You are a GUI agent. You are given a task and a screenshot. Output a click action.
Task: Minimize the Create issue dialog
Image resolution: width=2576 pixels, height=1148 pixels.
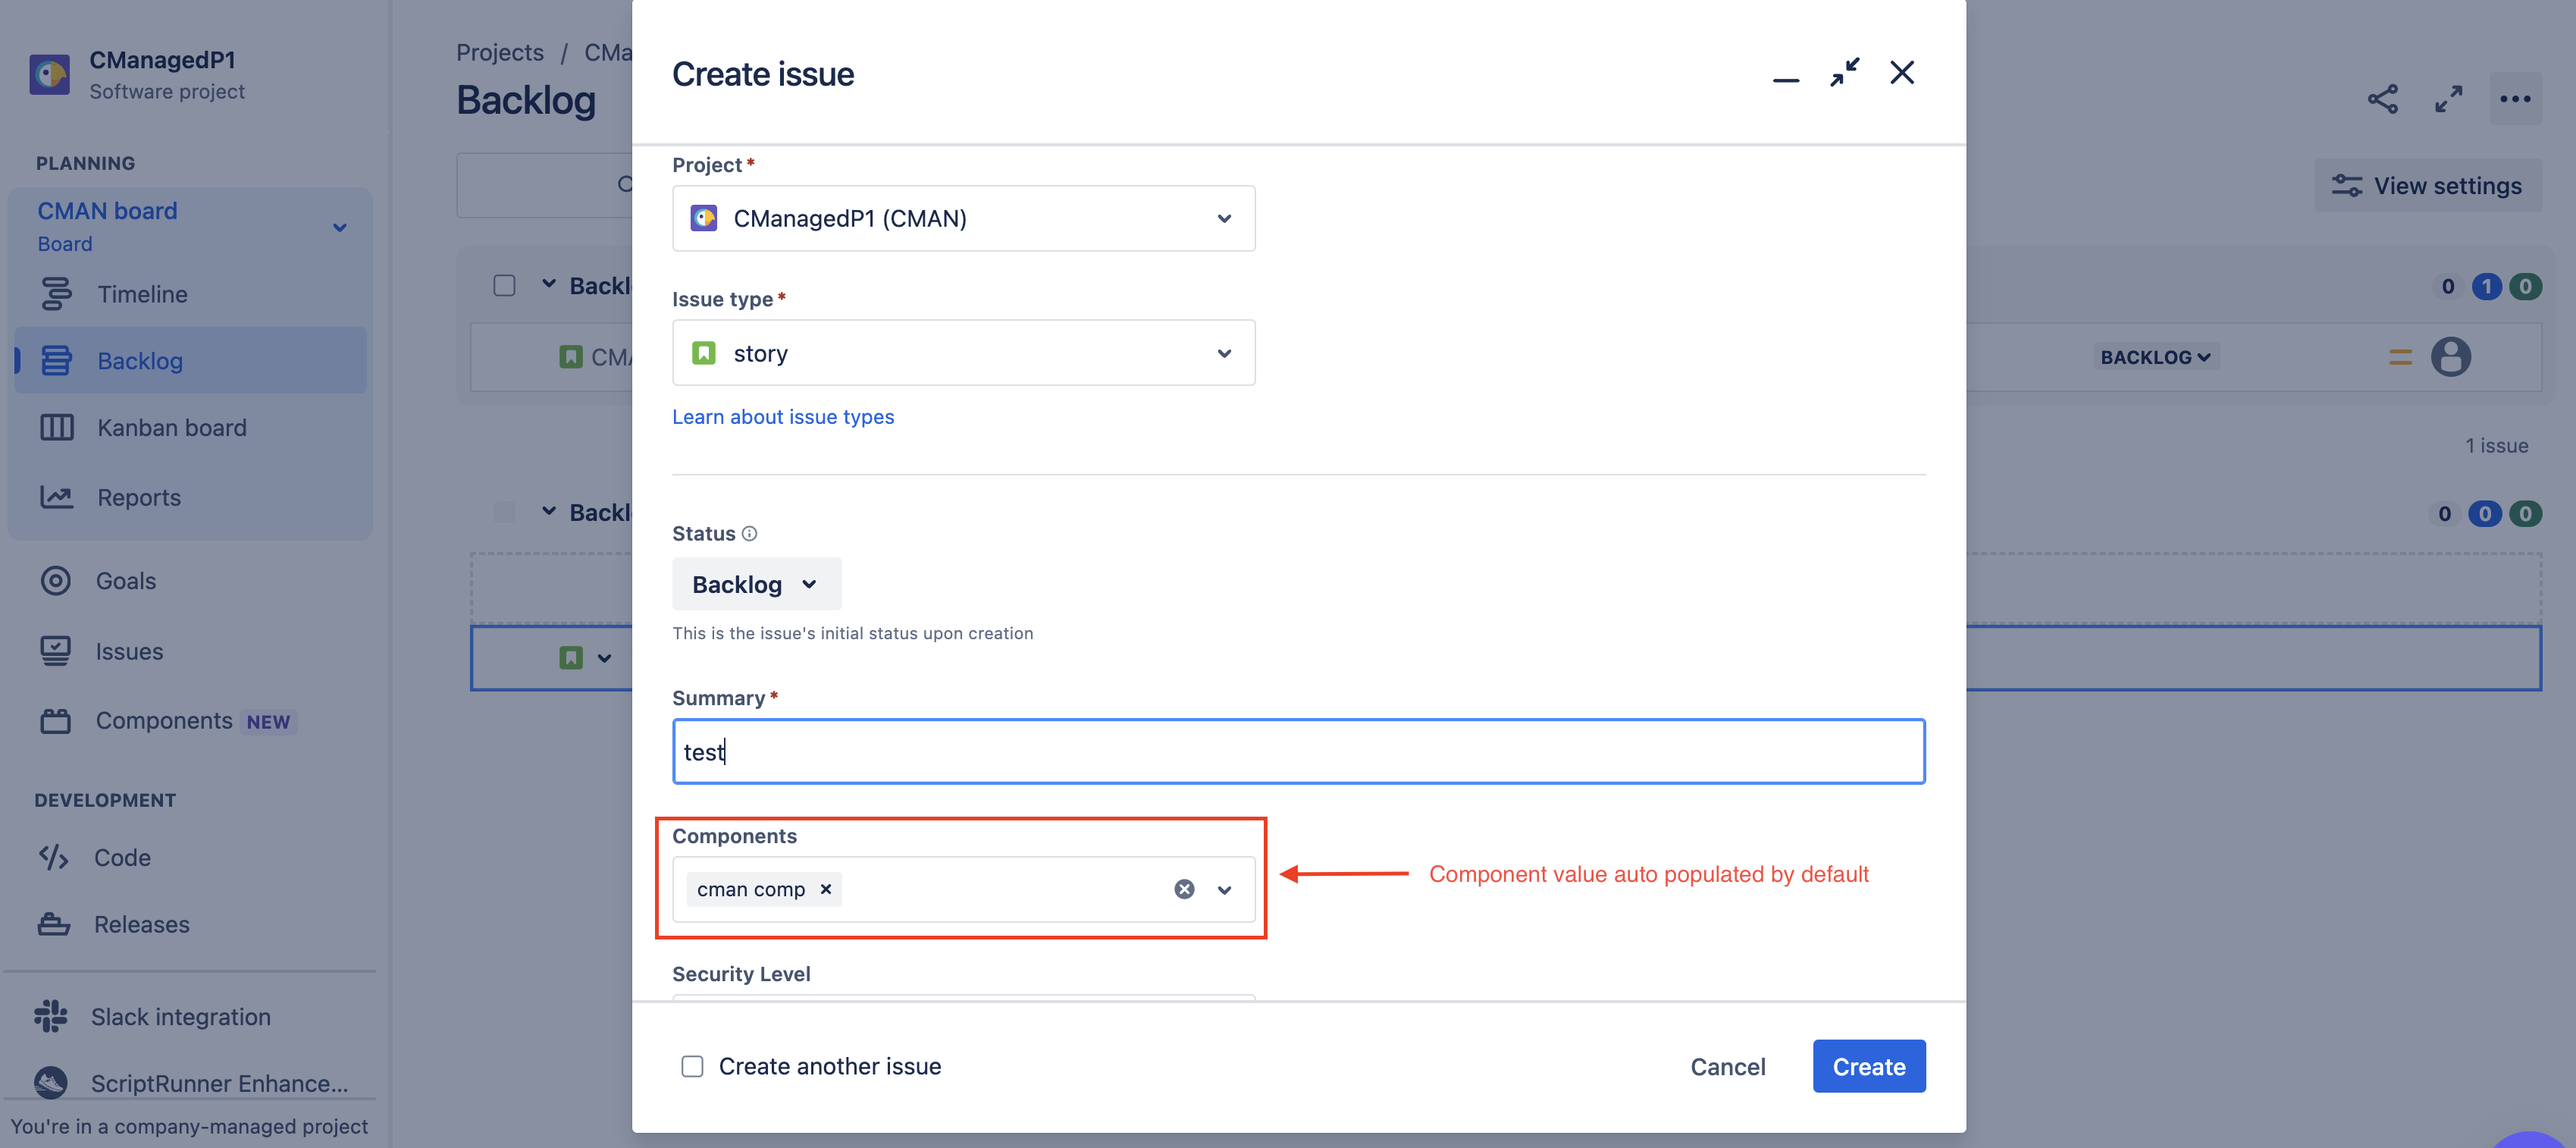point(1785,79)
